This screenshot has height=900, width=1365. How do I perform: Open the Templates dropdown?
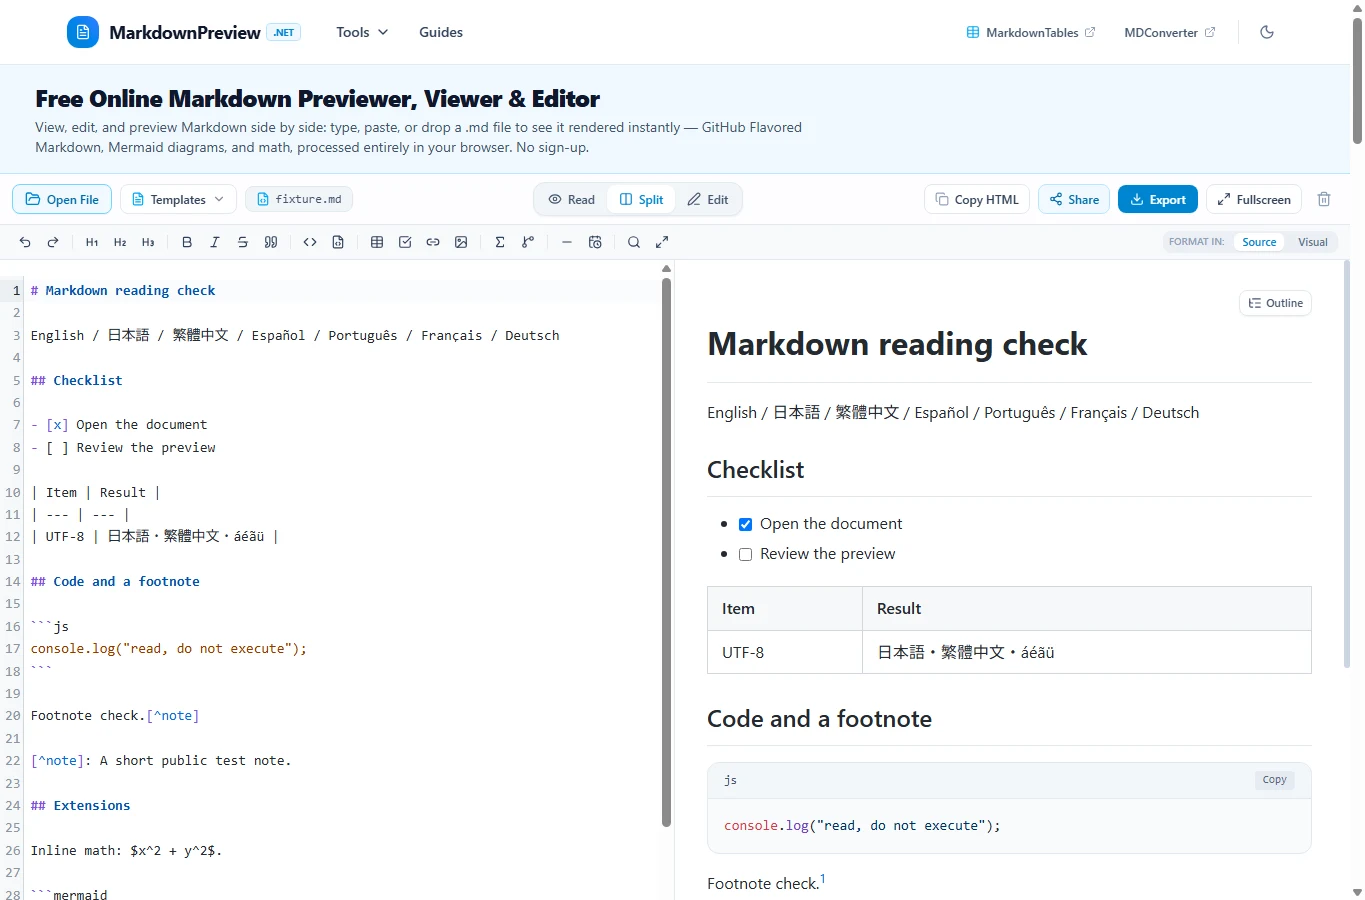(x=178, y=200)
